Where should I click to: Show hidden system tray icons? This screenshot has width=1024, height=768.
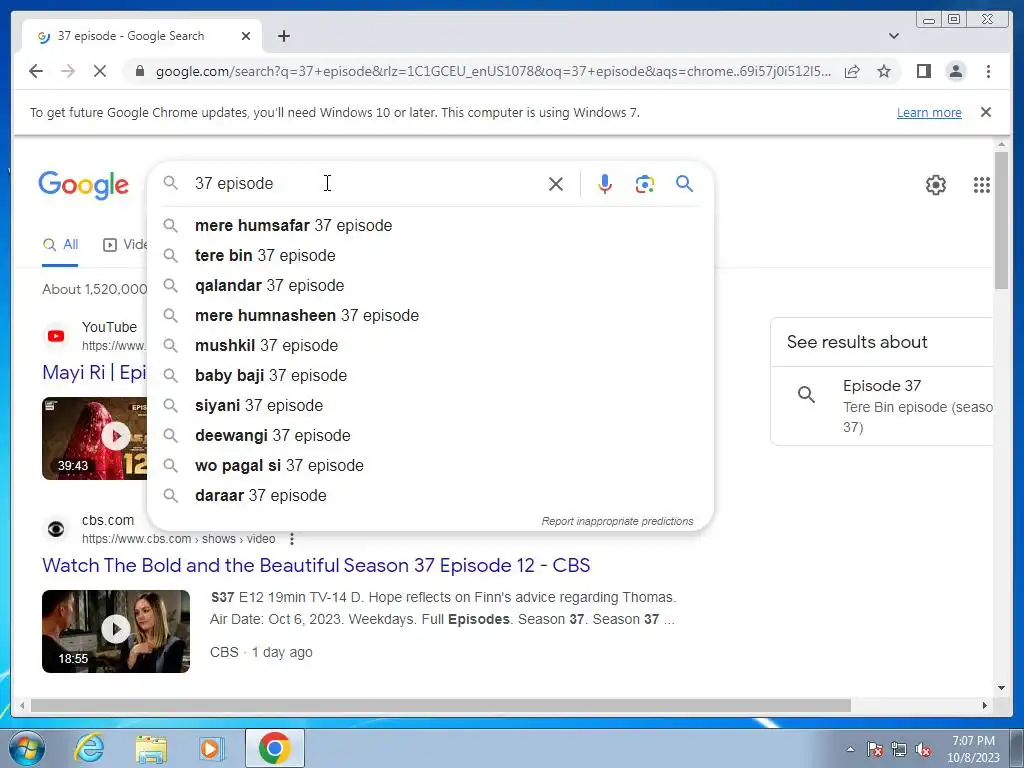click(850, 749)
